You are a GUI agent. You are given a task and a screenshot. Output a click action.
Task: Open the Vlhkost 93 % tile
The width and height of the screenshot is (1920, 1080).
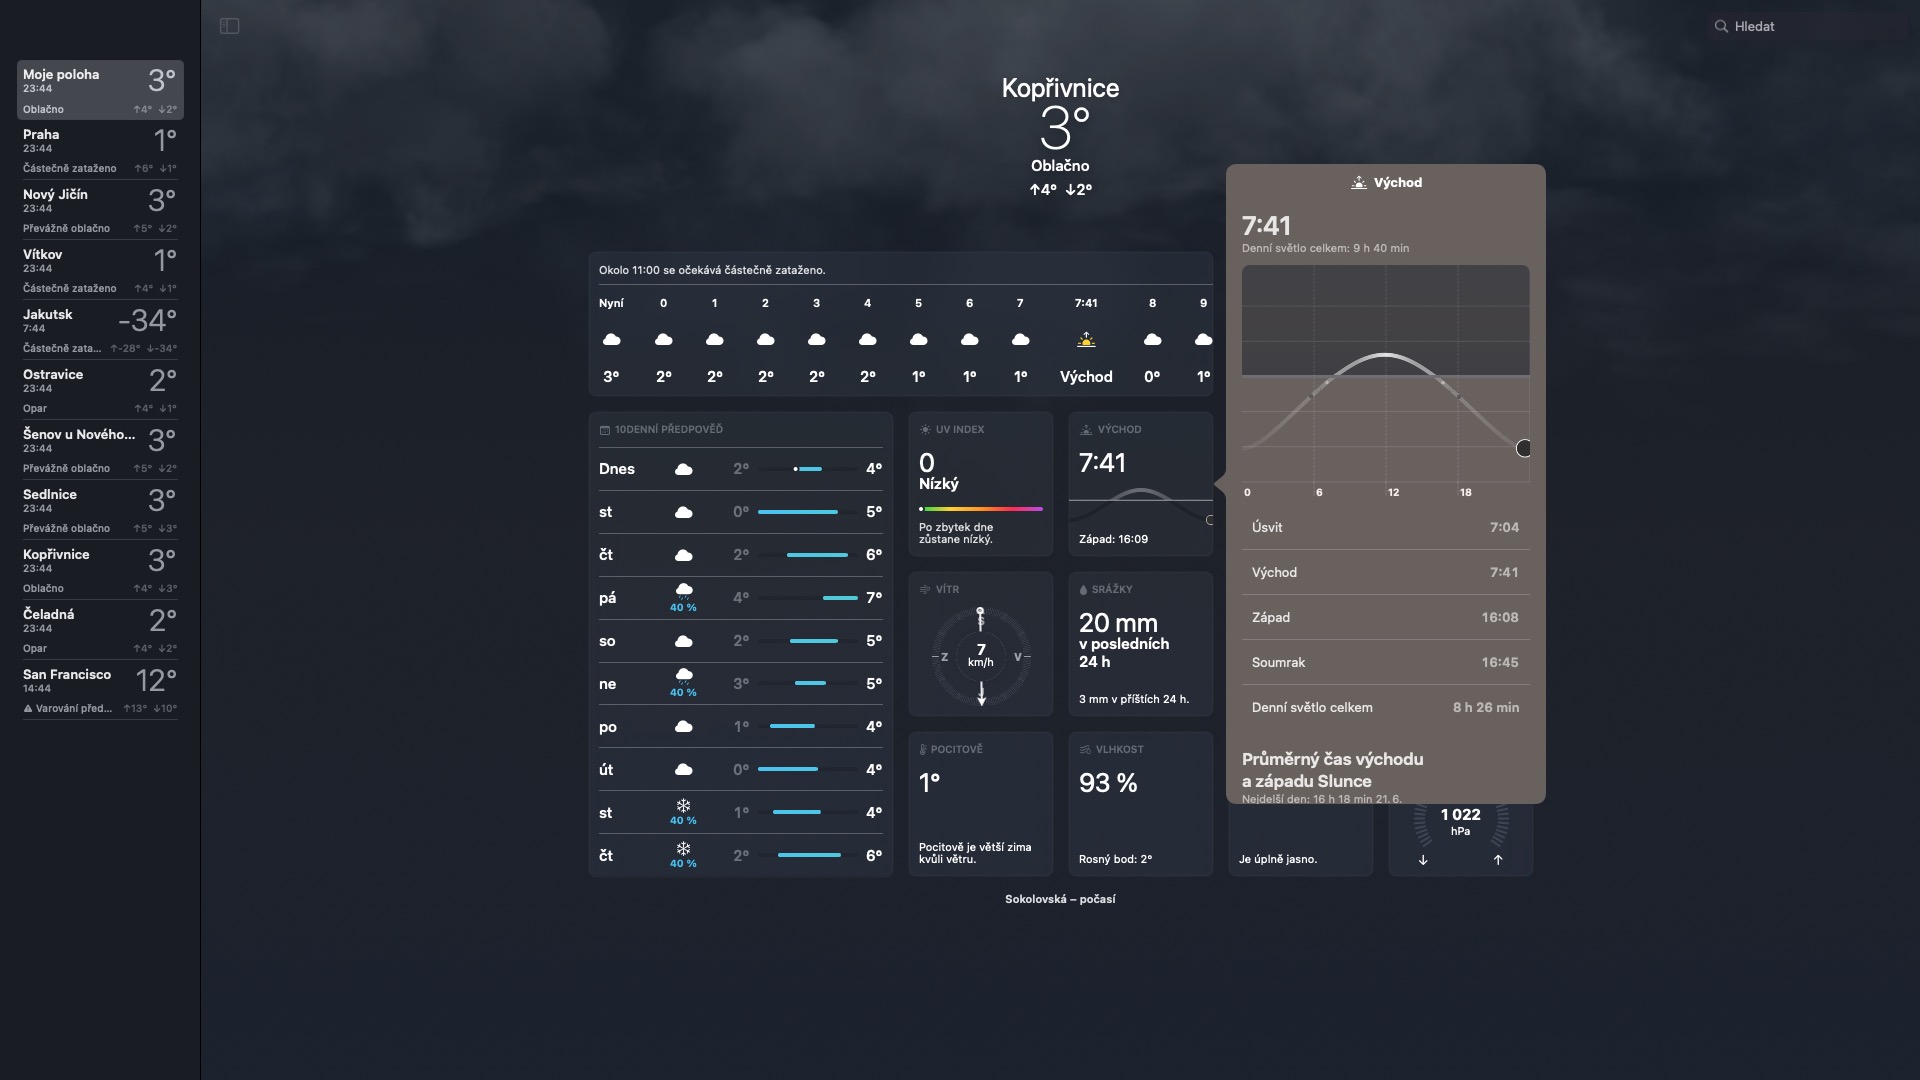coord(1140,804)
